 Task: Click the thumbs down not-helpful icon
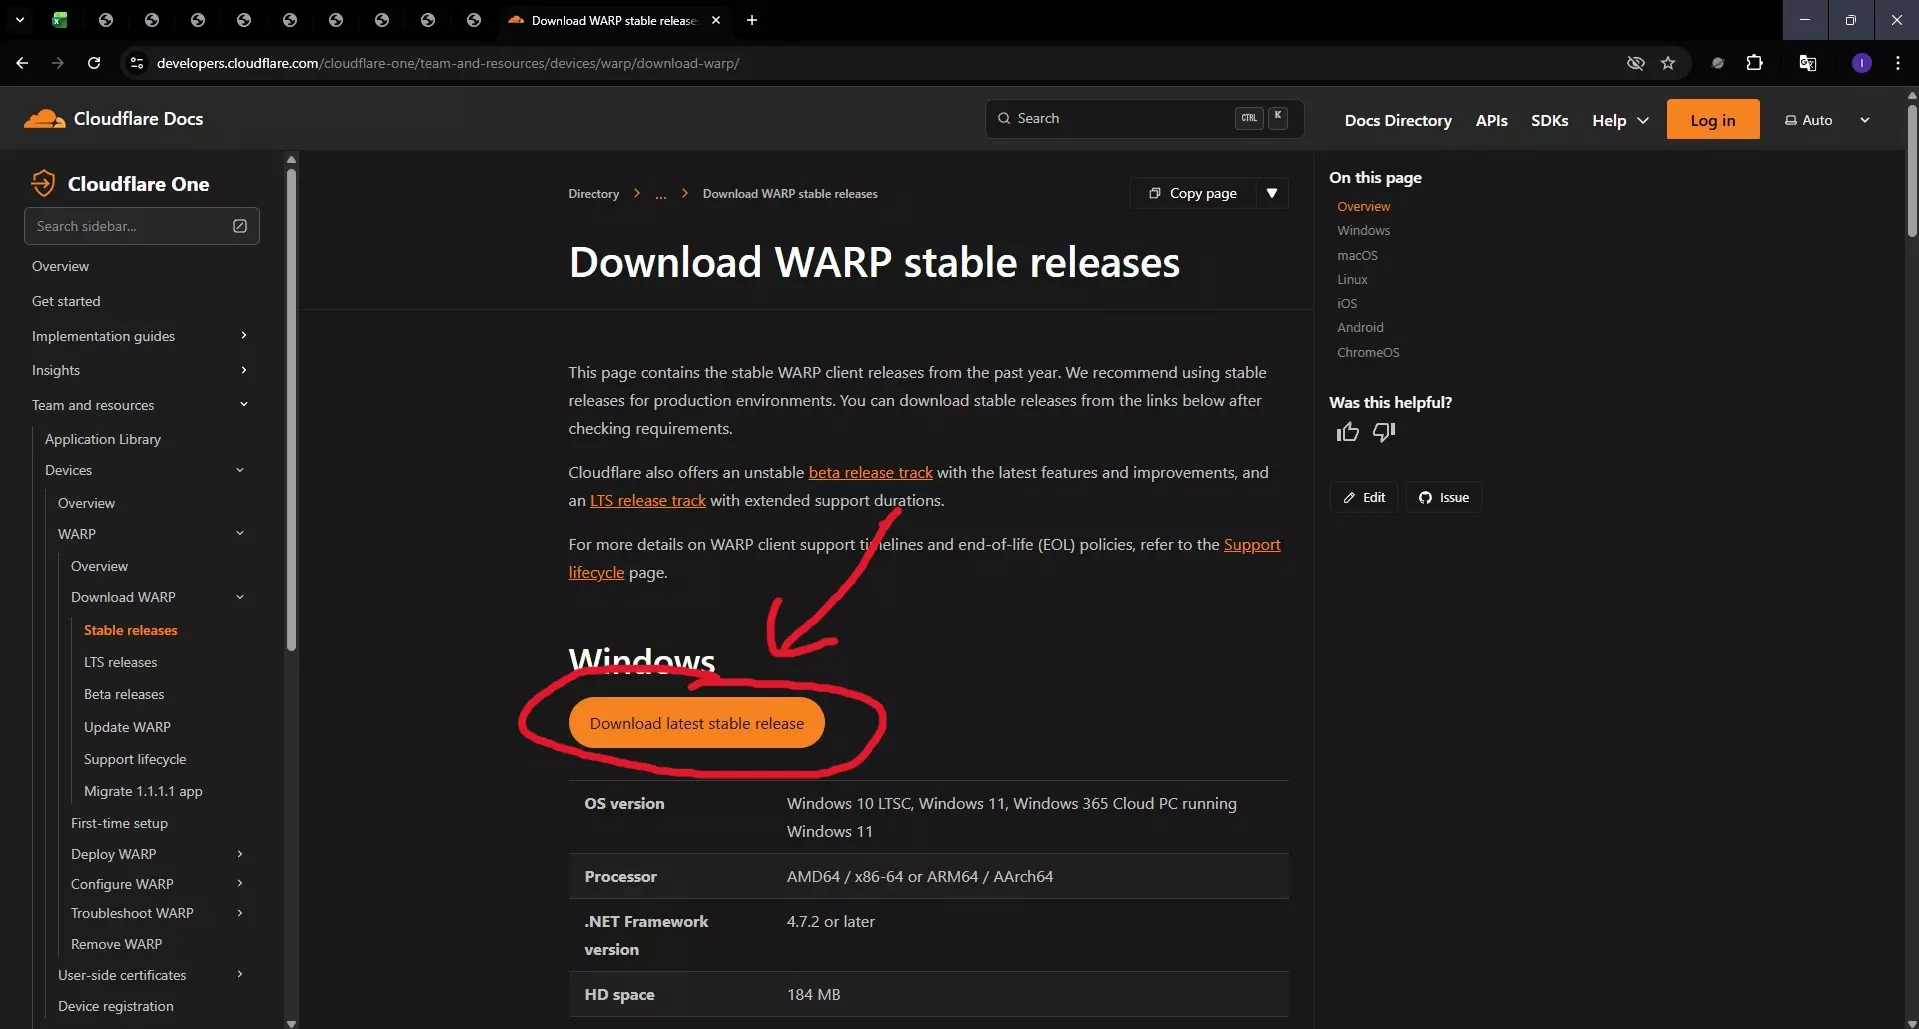coord(1384,432)
